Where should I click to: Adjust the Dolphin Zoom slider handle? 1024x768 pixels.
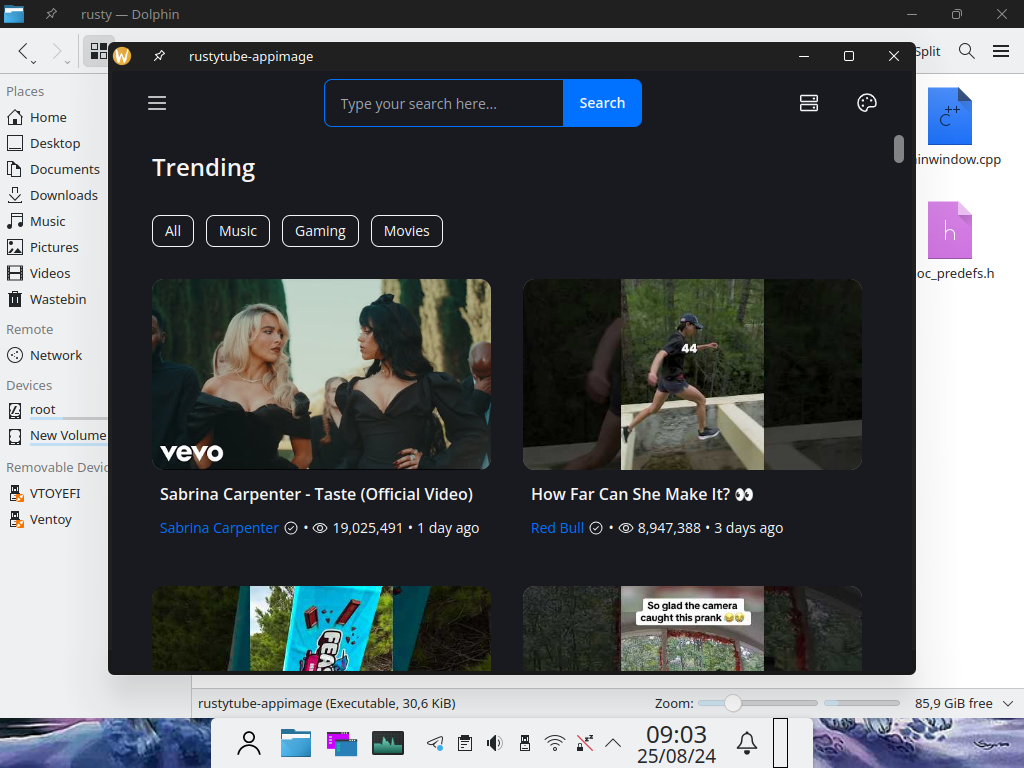733,703
